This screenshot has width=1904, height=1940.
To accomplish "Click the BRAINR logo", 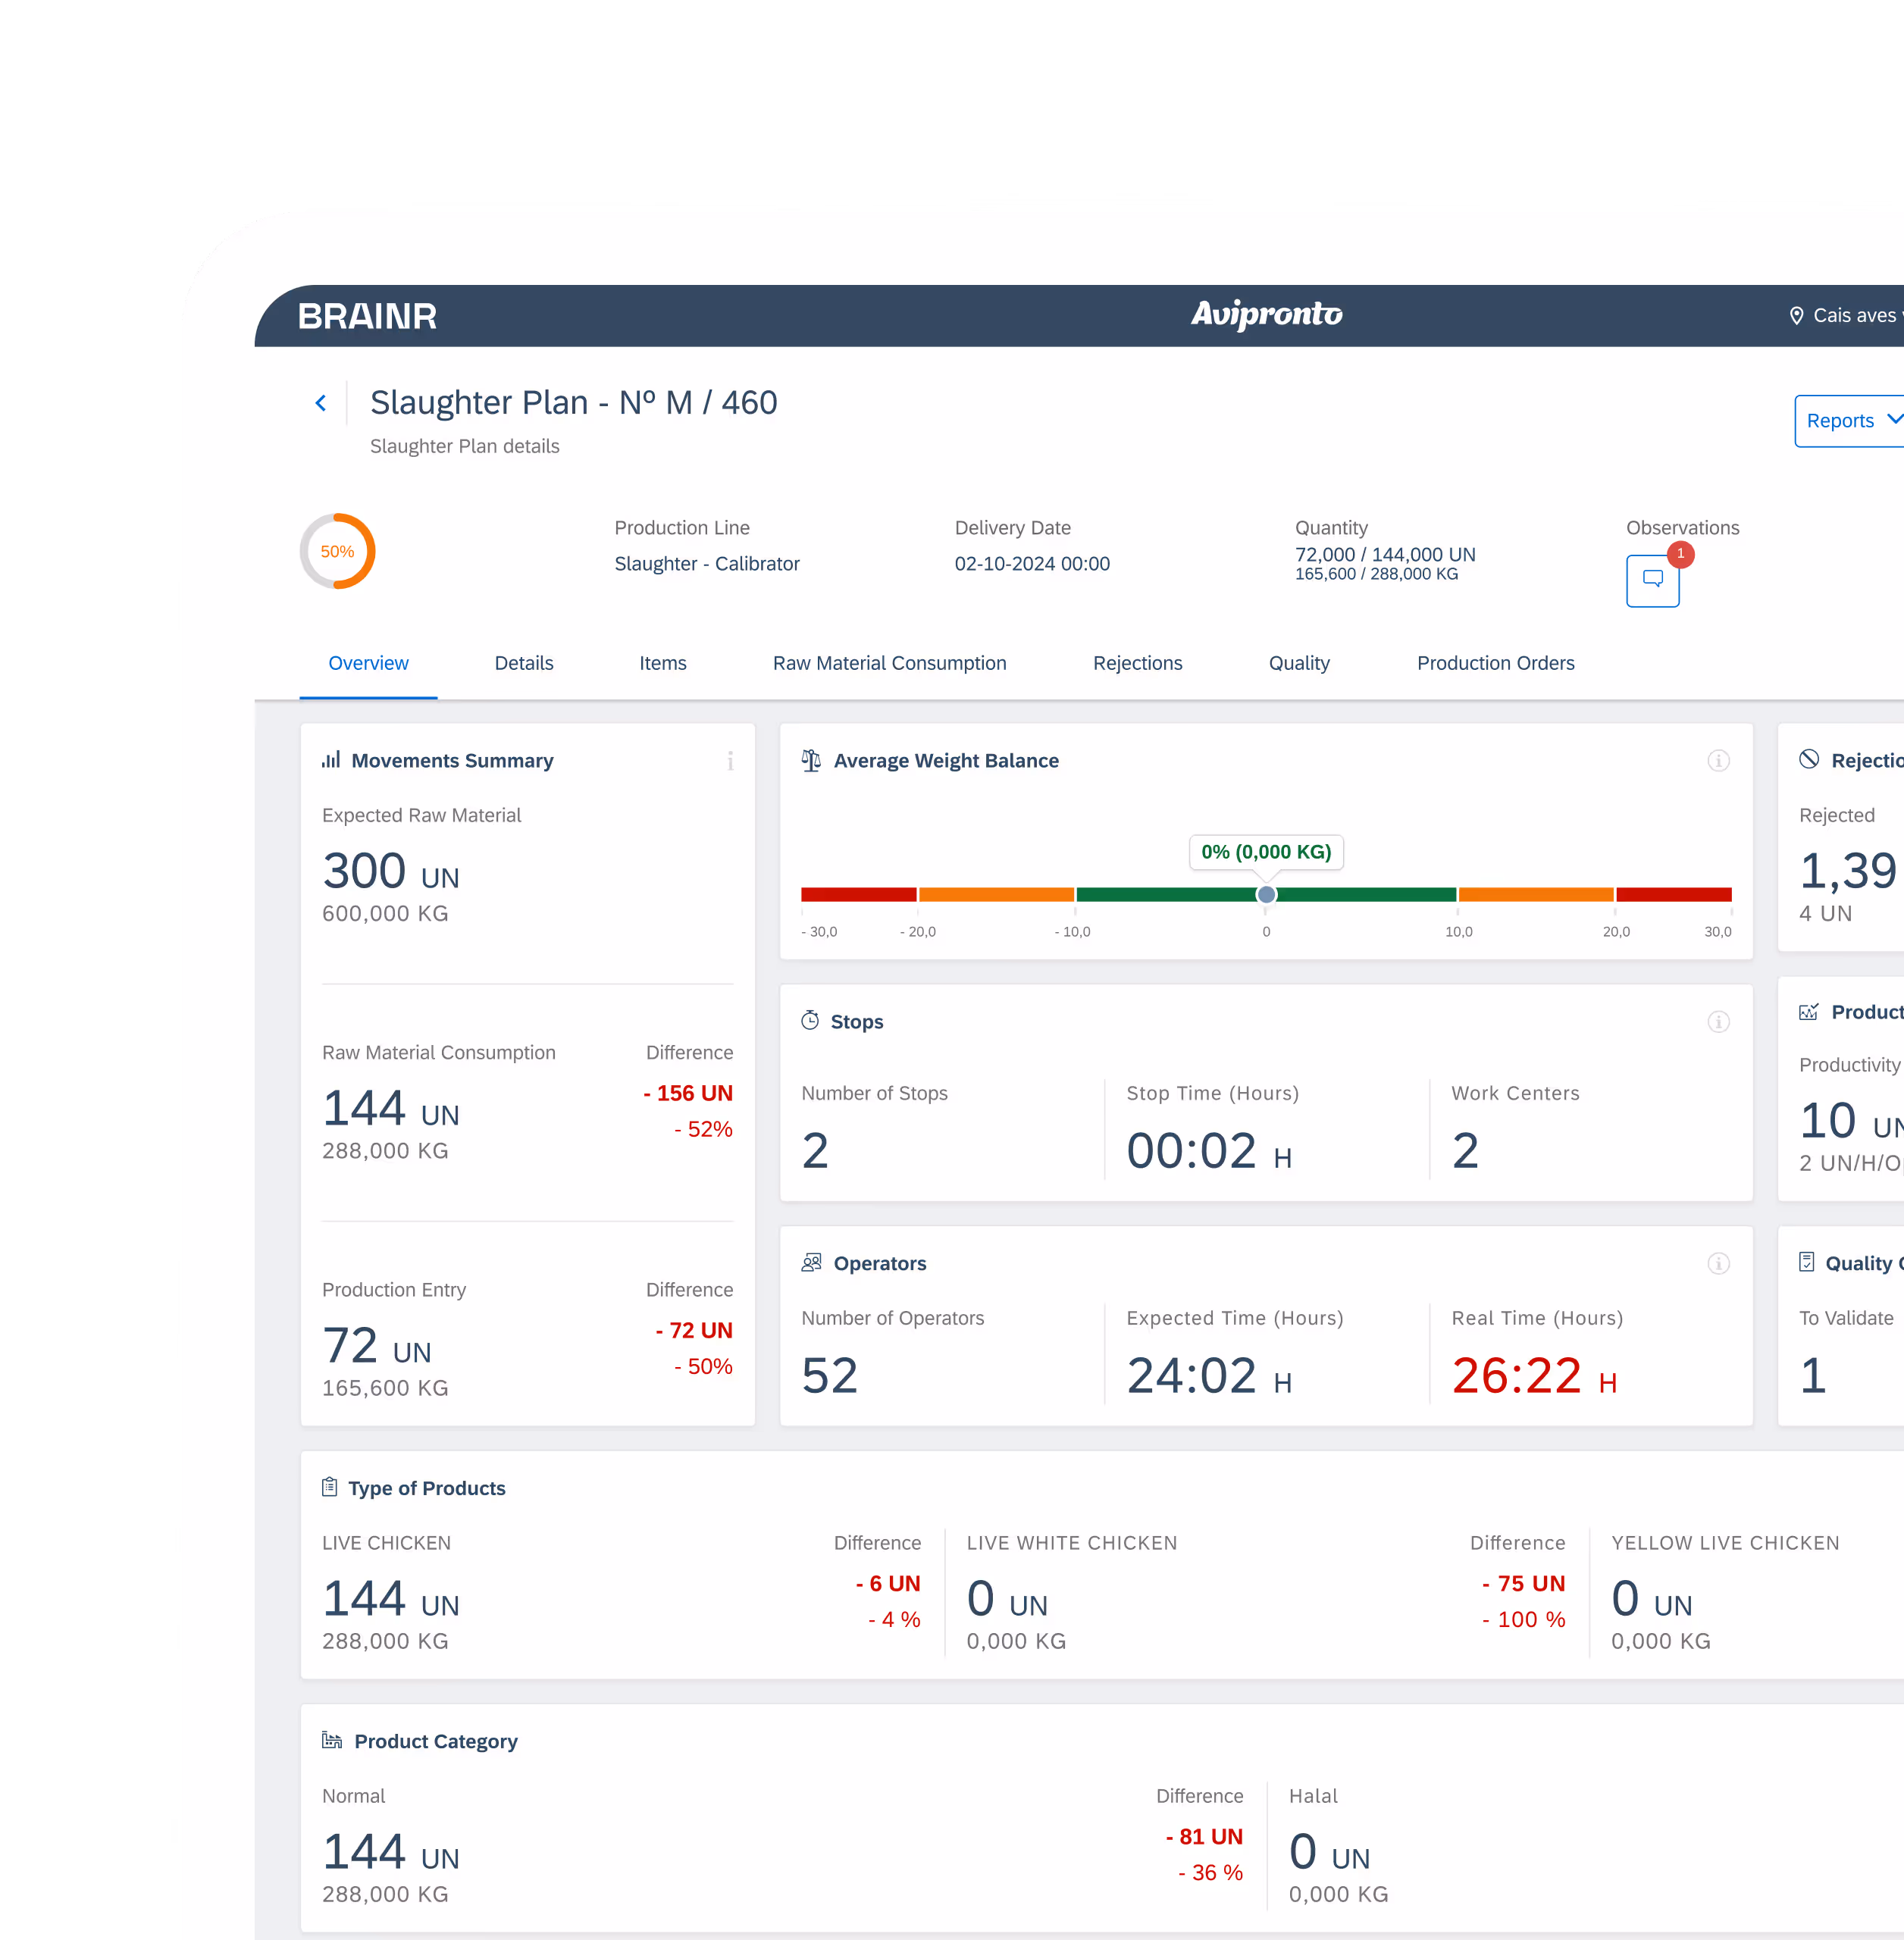I will click(367, 317).
